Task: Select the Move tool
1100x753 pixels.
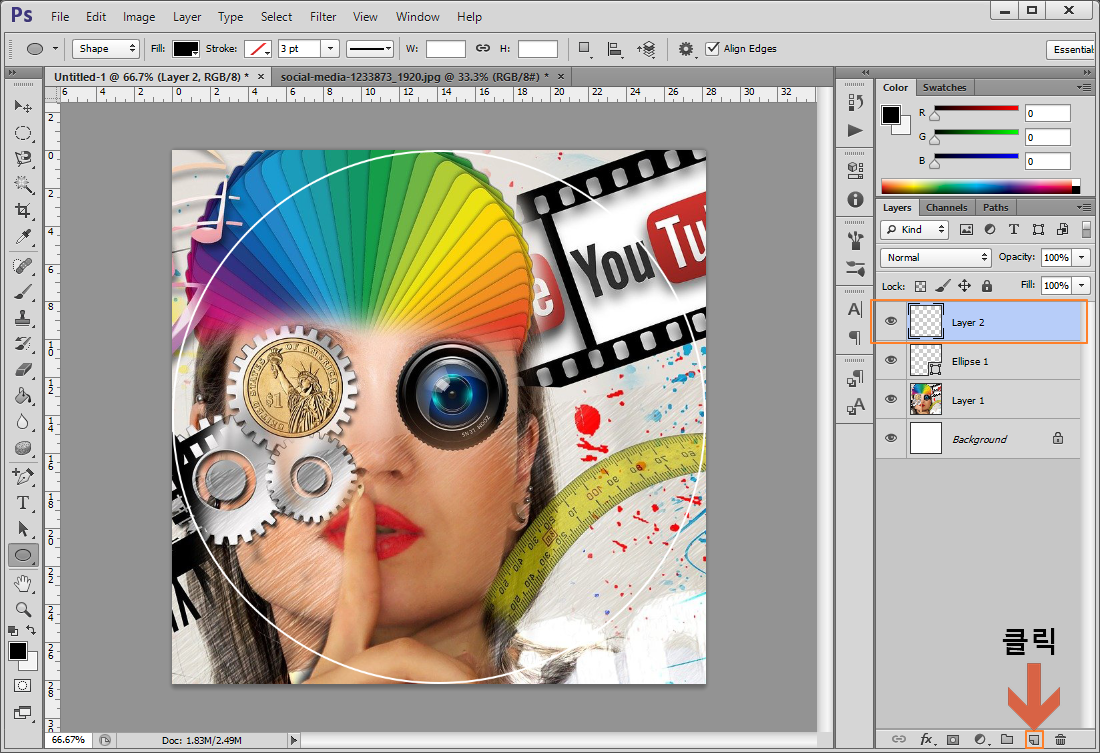Action: tap(23, 106)
